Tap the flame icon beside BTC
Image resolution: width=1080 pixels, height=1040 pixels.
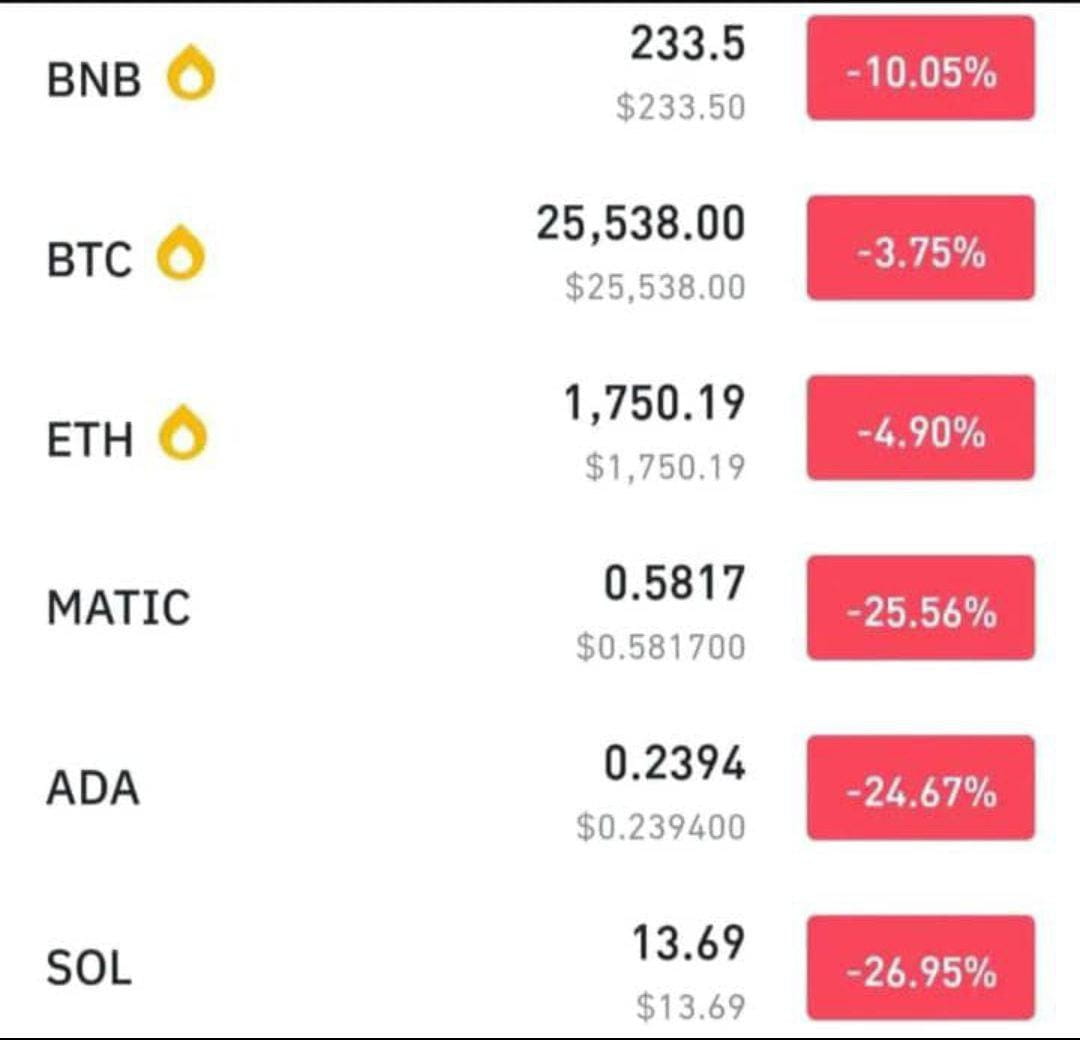click(181, 253)
